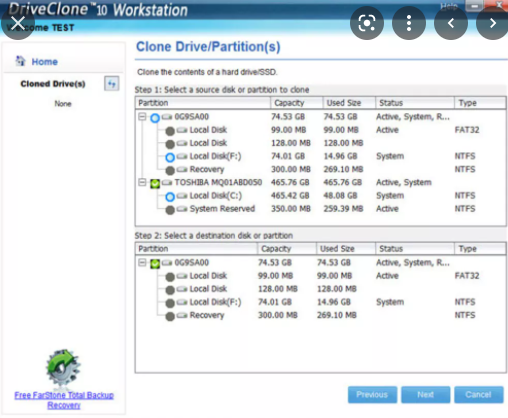
Task: Click the 48.08 GB used size cell
Action: (x=340, y=195)
